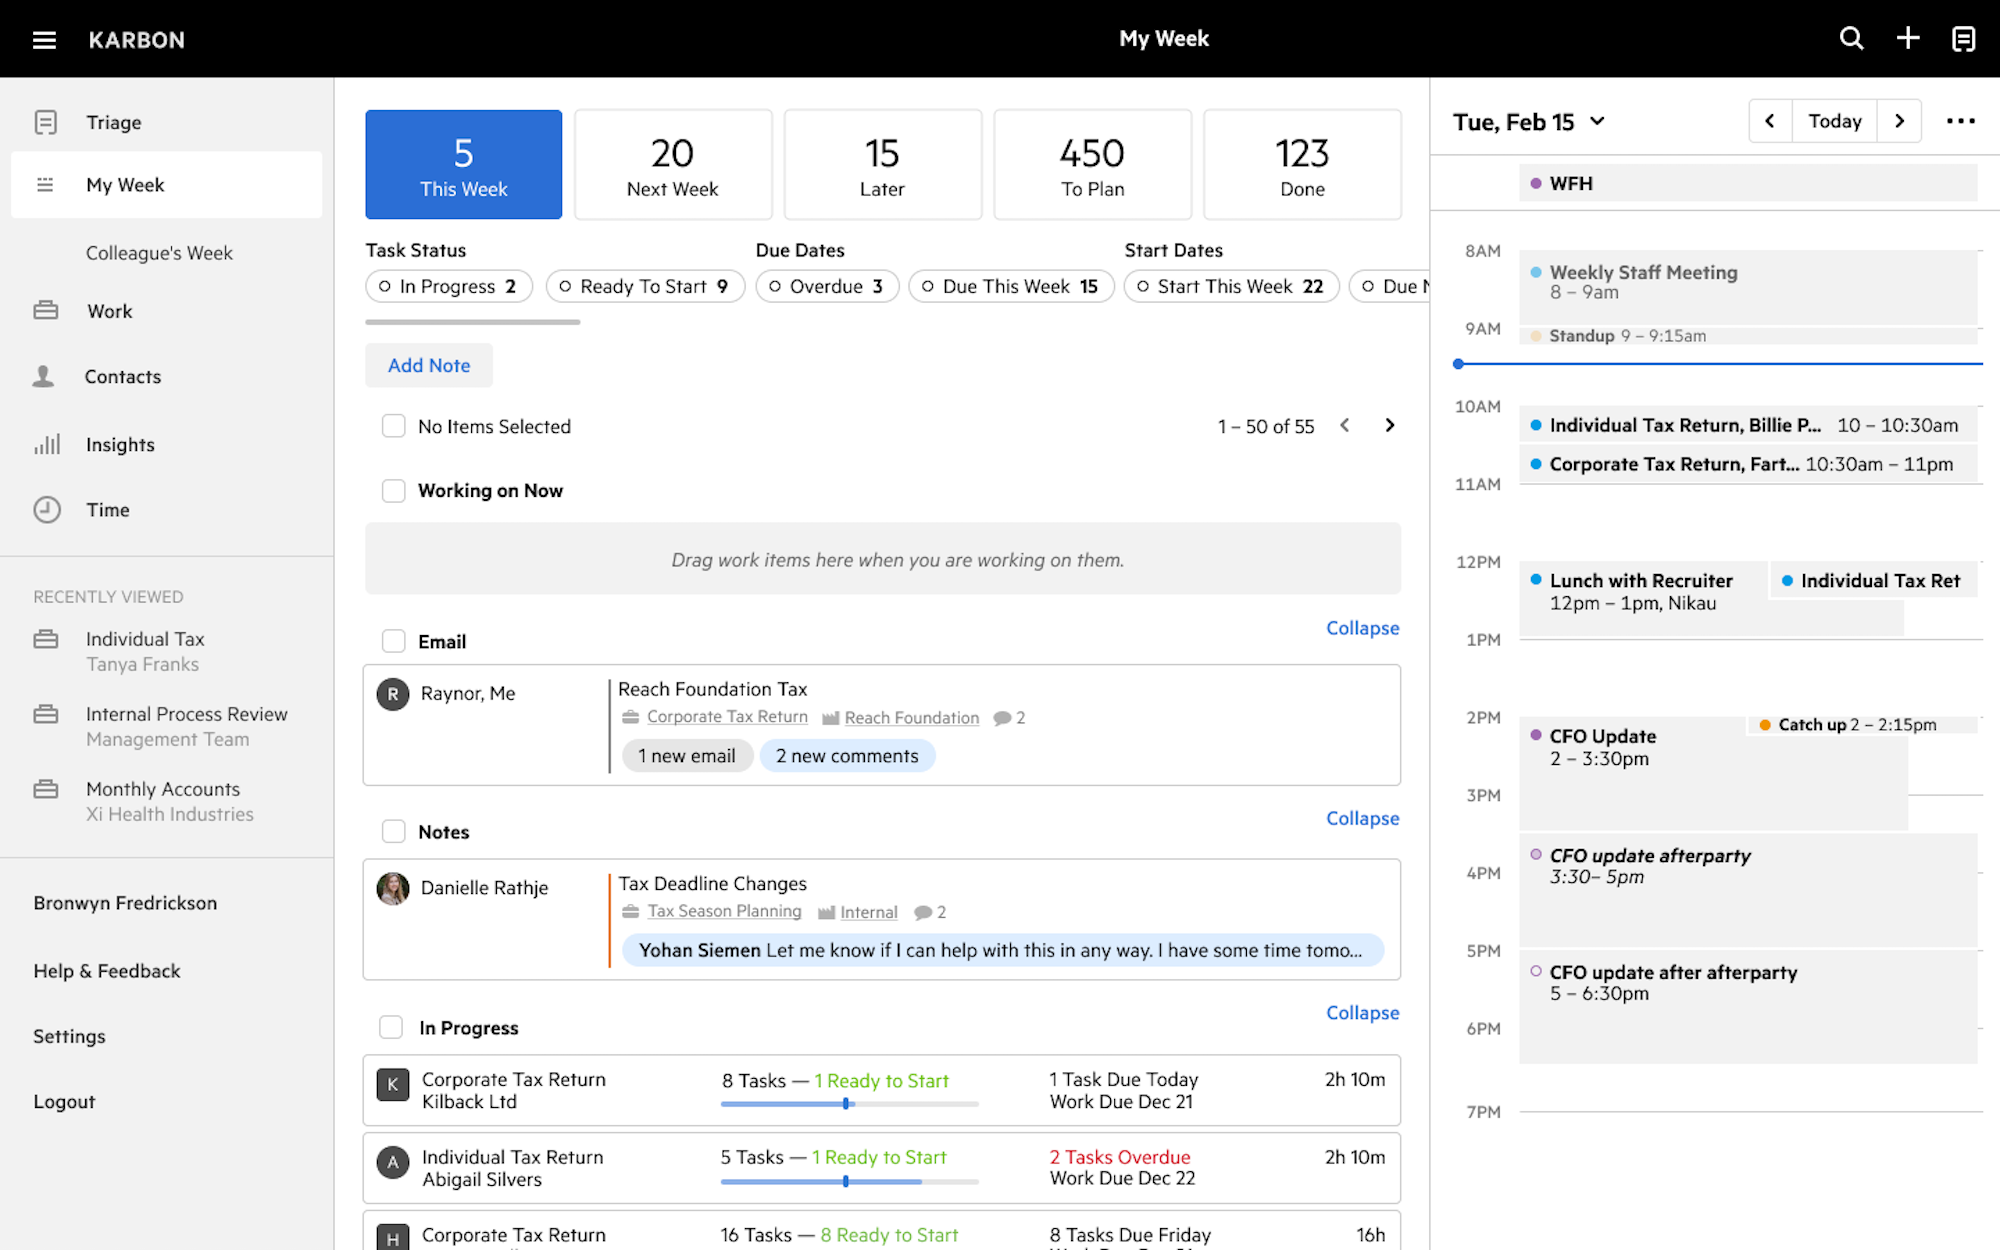Select the 'To Plan' task count tab

[1090, 163]
